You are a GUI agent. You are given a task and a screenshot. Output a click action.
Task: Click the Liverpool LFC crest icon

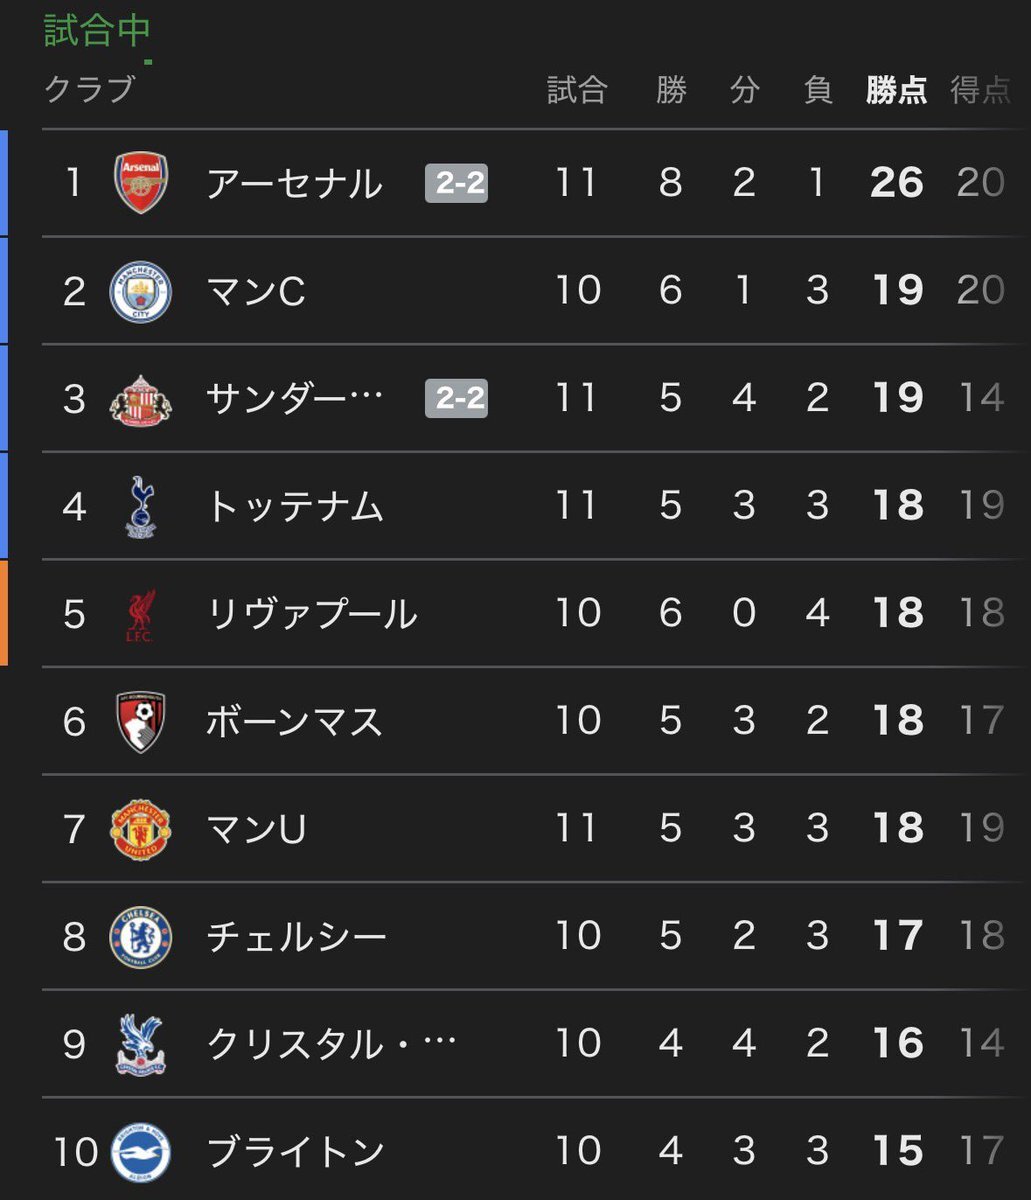141,614
